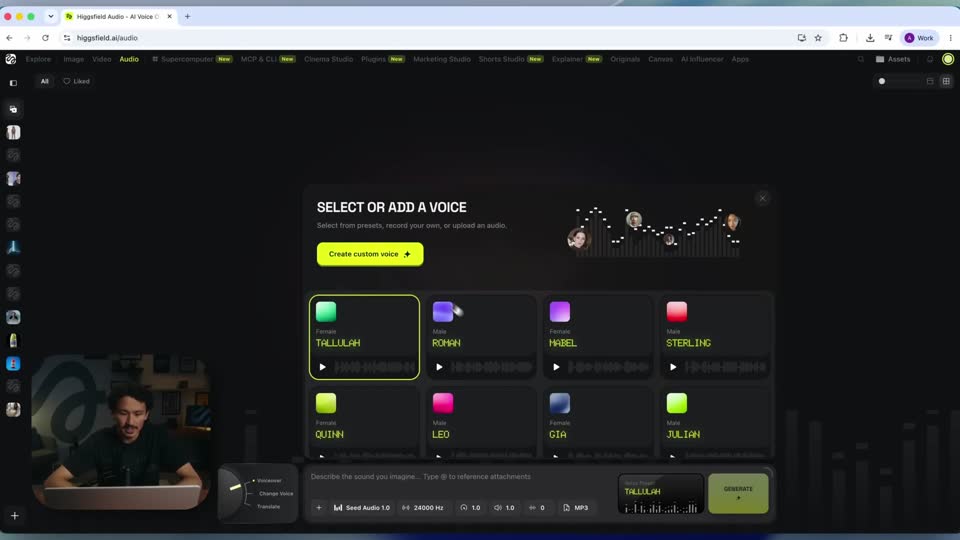Open the Work profile menu

919,38
